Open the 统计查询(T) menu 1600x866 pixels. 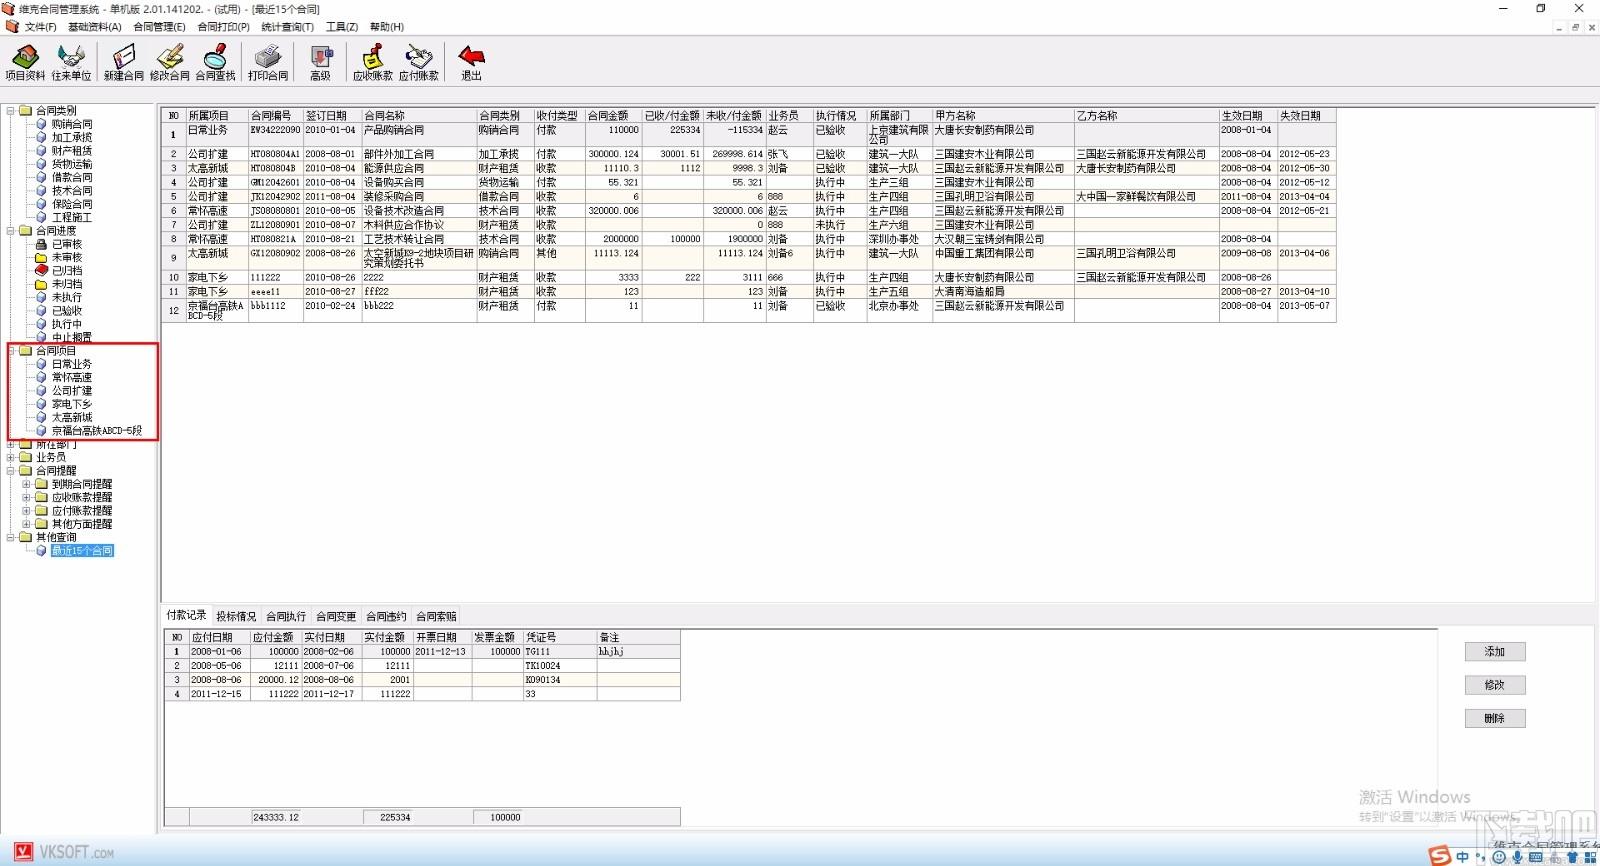tap(287, 27)
